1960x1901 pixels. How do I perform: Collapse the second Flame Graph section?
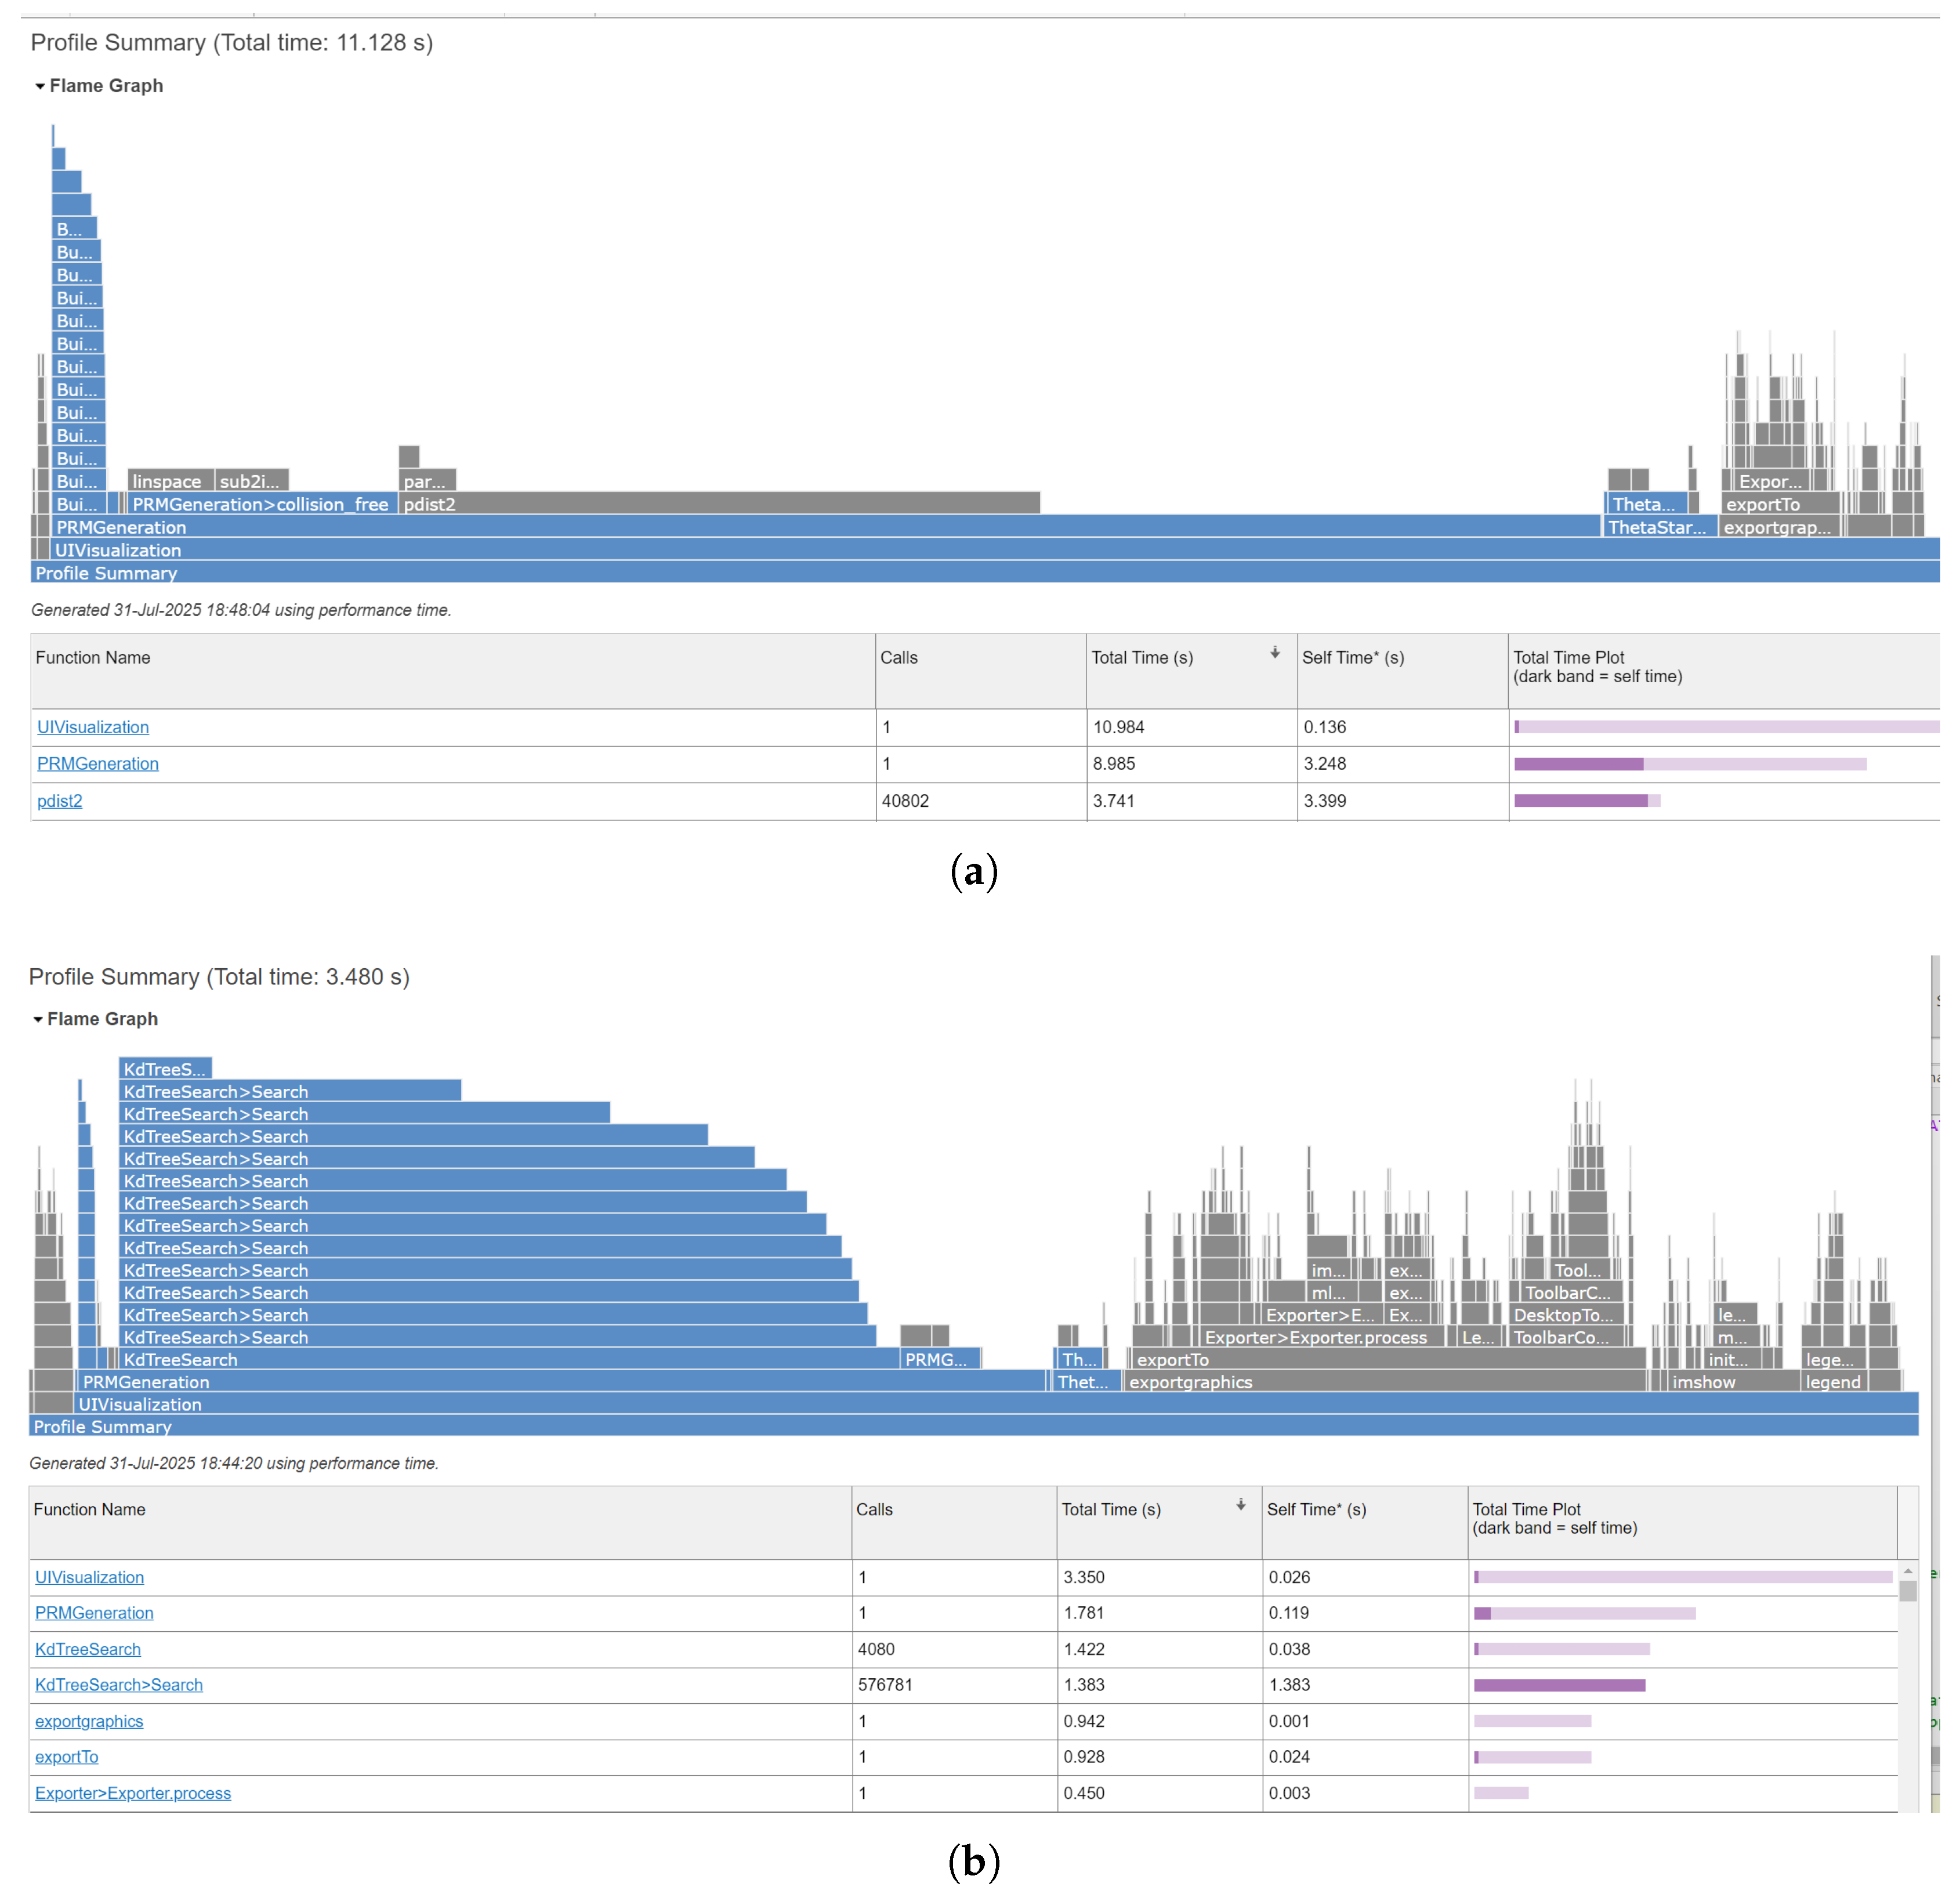(38, 1019)
